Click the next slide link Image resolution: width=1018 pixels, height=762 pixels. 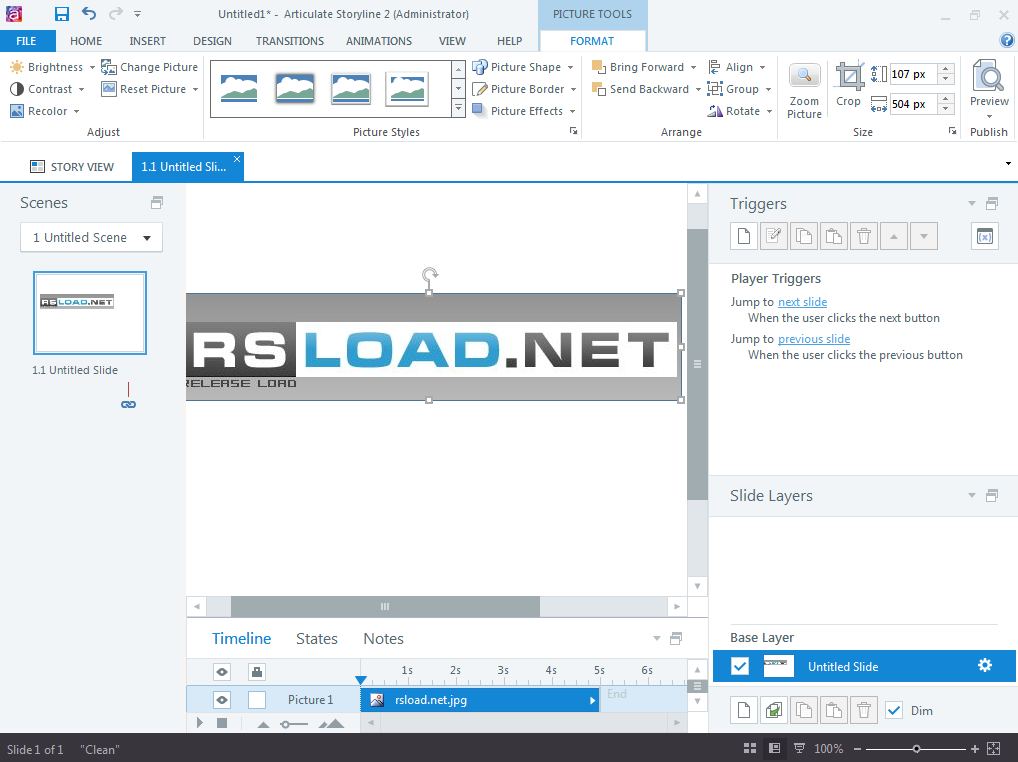pyautogui.click(x=802, y=302)
